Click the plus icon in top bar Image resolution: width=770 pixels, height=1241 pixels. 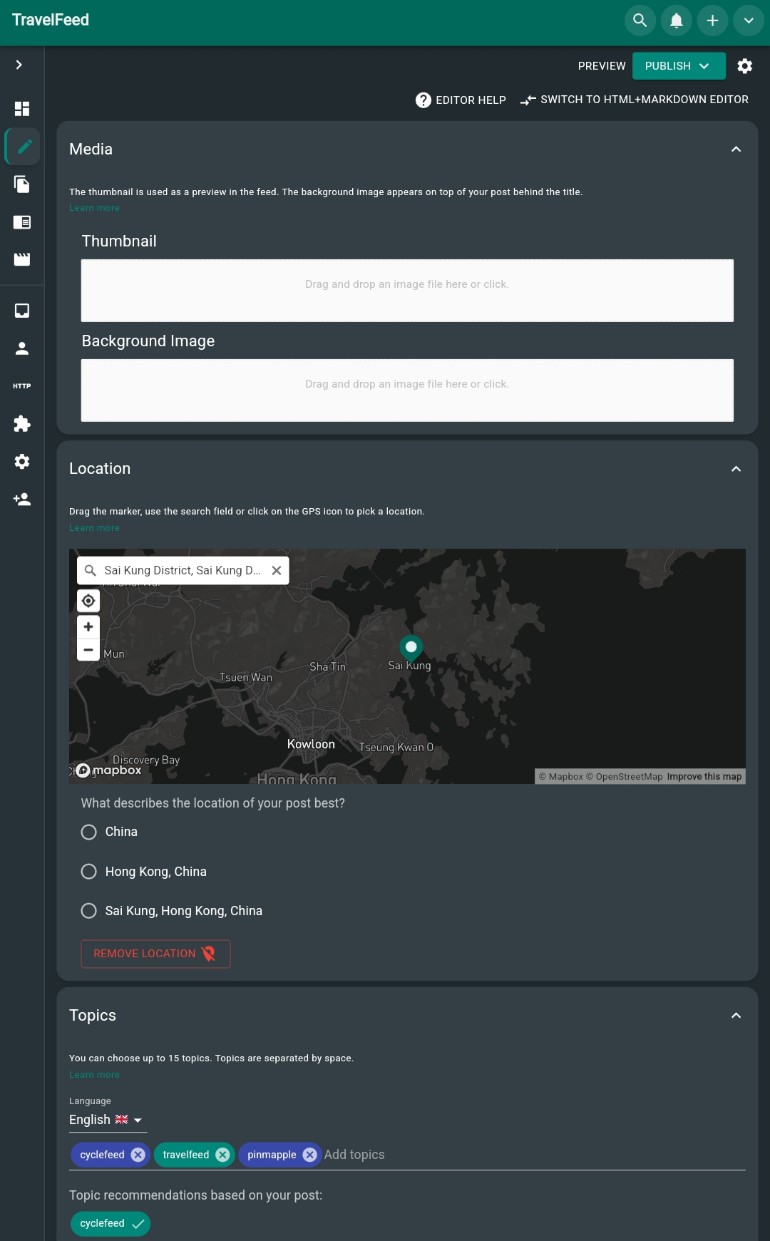pos(712,20)
